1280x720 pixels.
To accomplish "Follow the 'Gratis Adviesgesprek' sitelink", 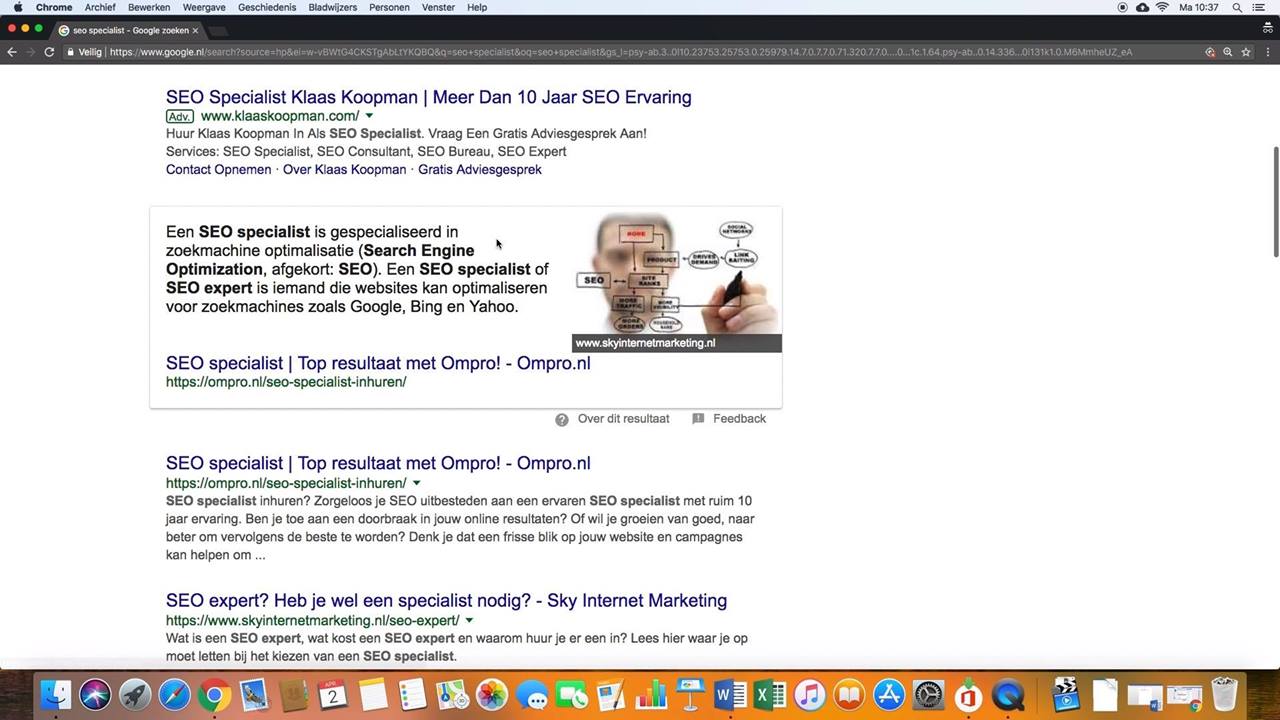I will point(480,170).
